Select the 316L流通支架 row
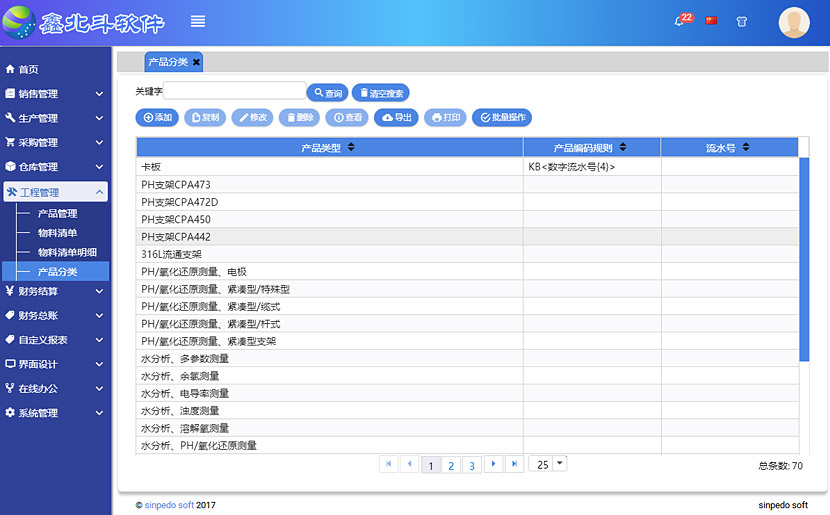Screen dimensions: 830x515 click(467, 255)
